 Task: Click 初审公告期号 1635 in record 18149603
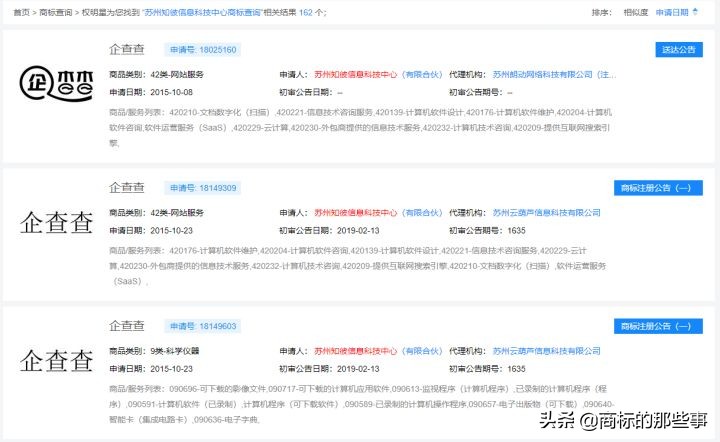click(516, 369)
